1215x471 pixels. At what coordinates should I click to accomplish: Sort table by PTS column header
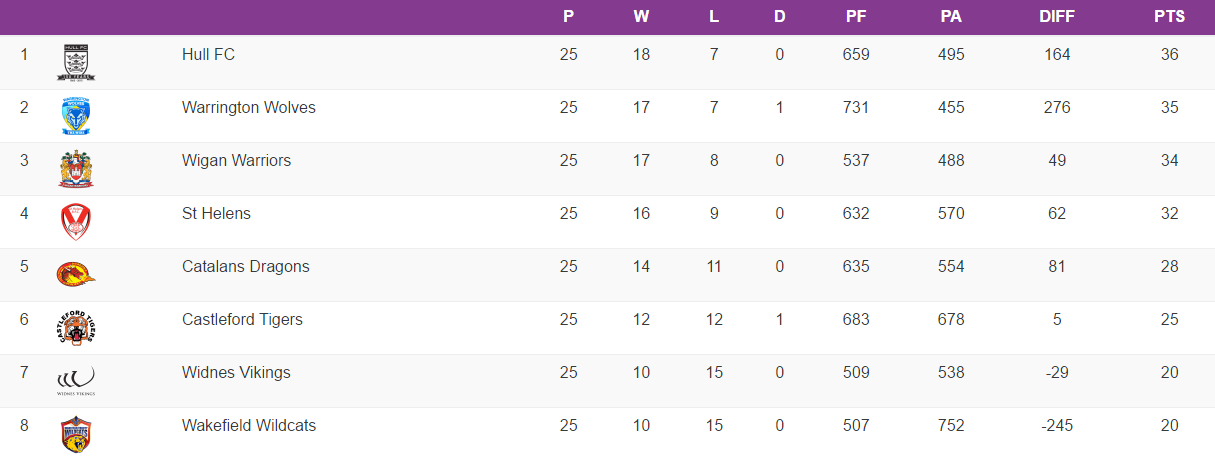(x=1169, y=16)
